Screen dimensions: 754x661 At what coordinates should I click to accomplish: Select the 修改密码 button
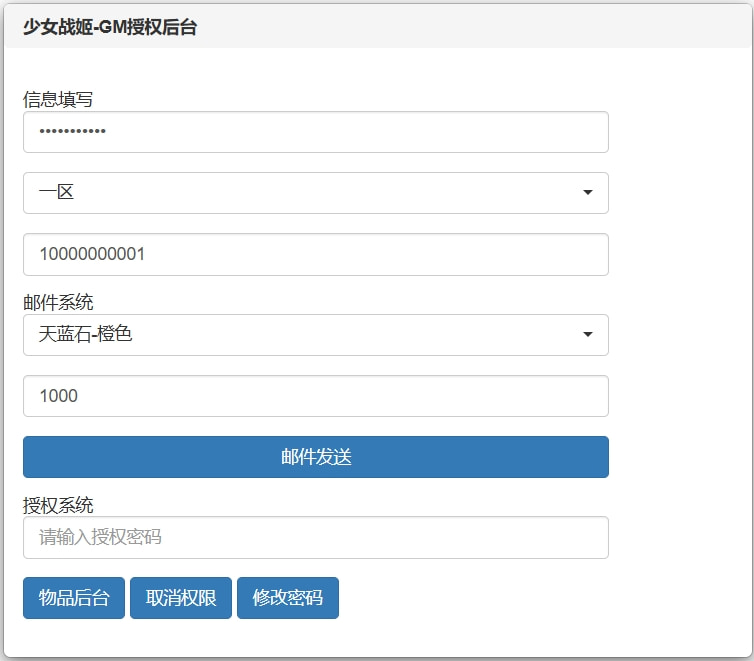pyautogui.click(x=288, y=598)
